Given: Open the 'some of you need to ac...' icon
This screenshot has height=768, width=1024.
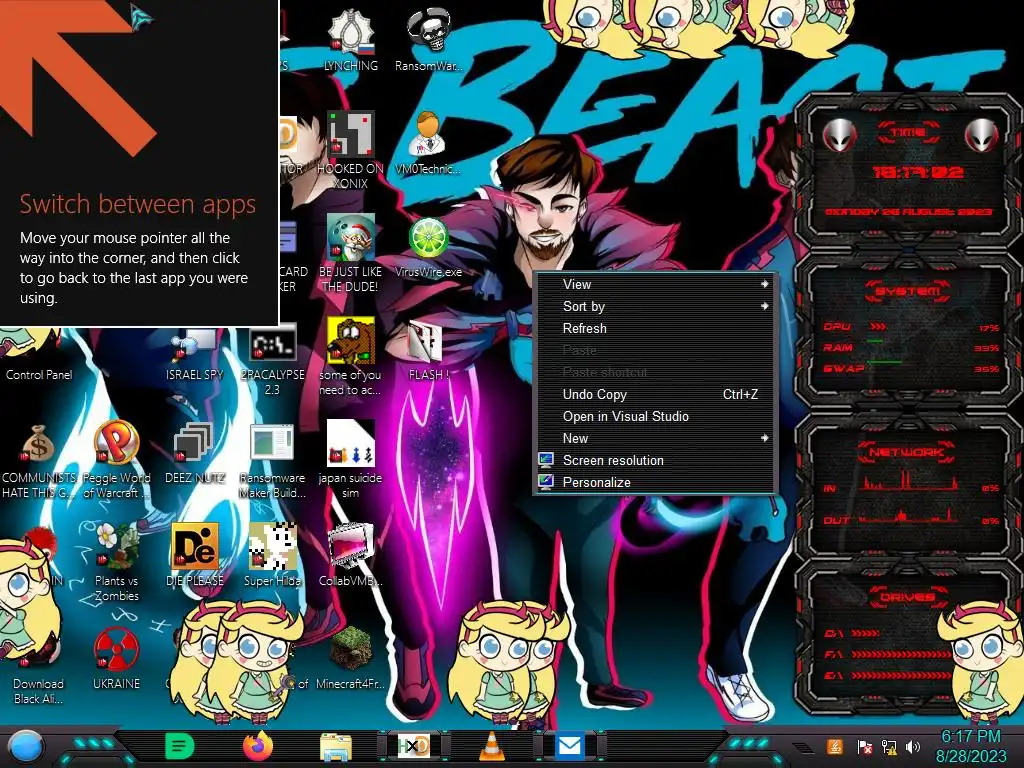Looking at the screenshot, I should pos(351,357).
